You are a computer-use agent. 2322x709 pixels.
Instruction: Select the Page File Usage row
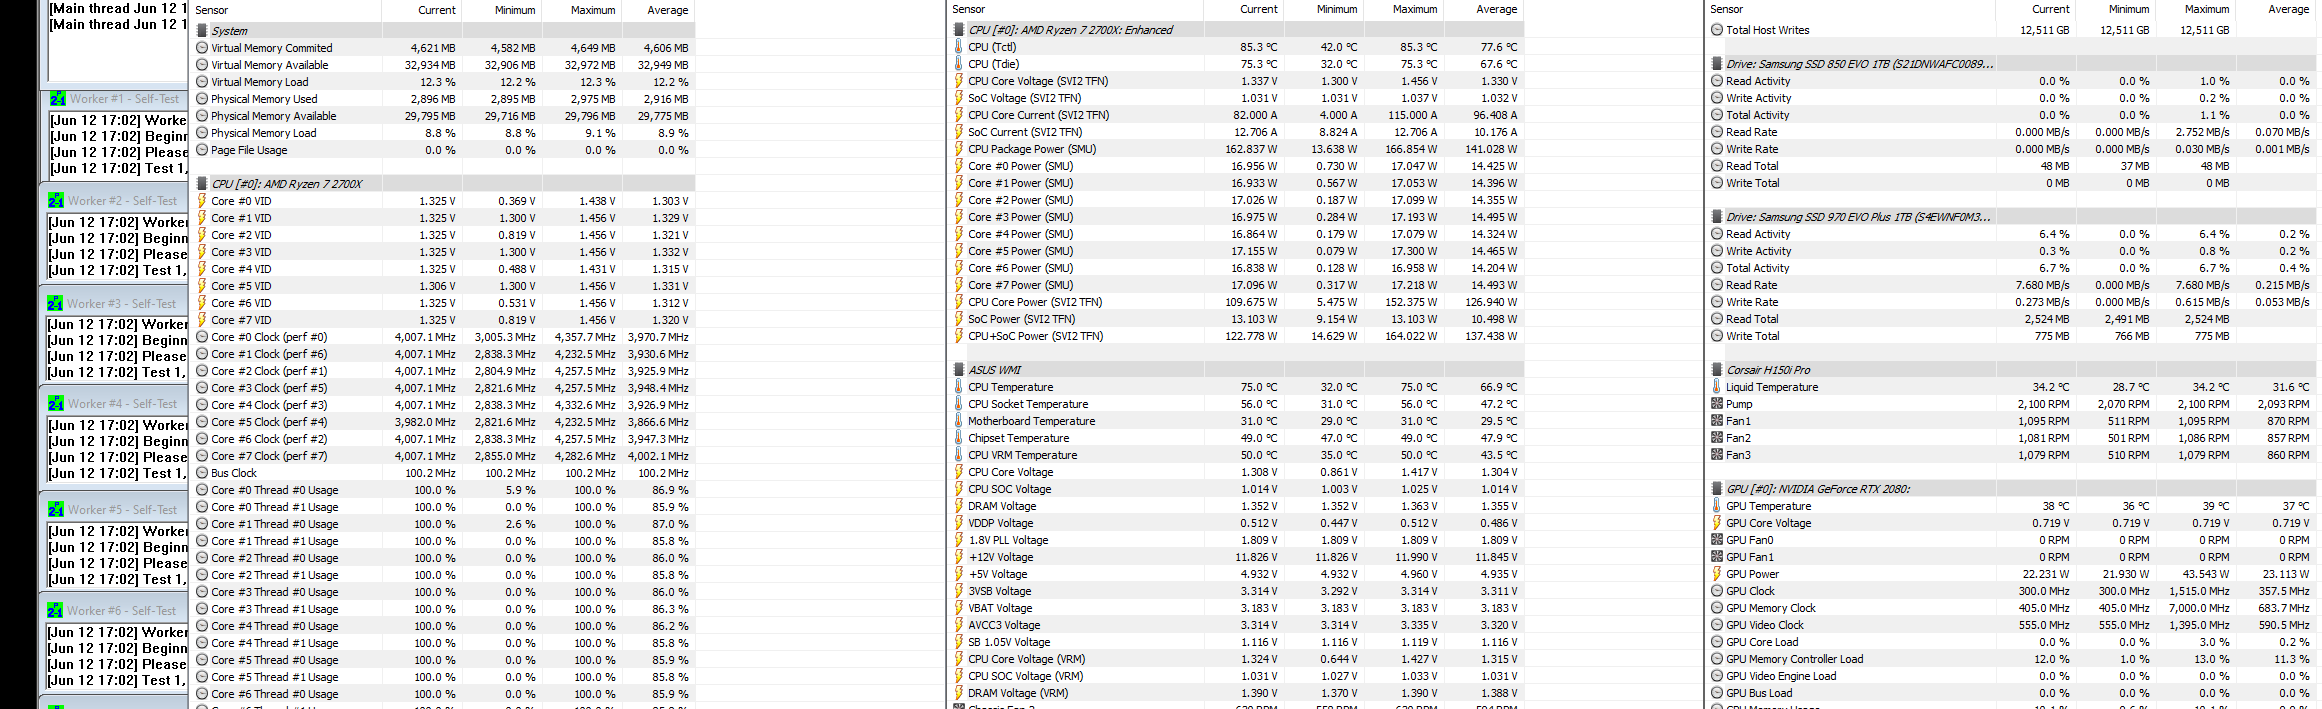[x=442, y=150]
